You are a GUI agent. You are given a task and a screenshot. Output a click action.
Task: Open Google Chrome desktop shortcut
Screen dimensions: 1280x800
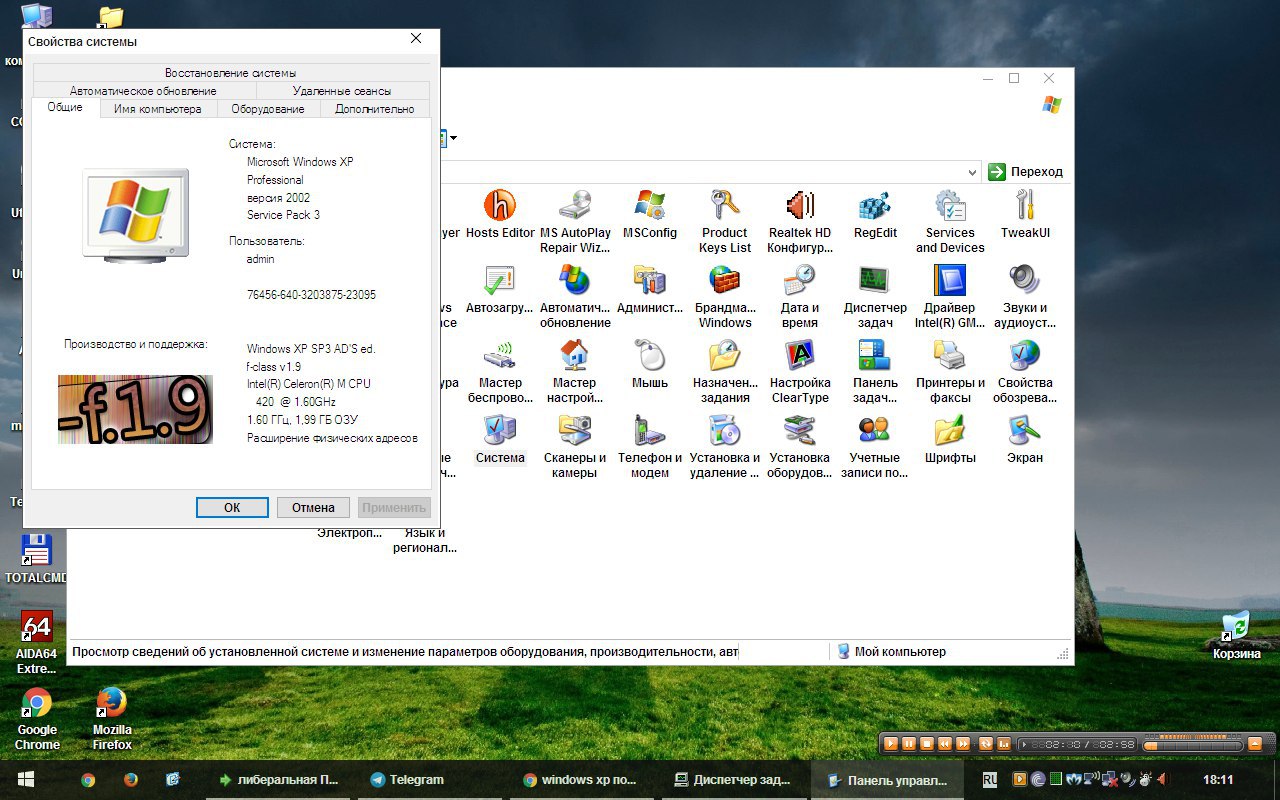[x=37, y=718]
